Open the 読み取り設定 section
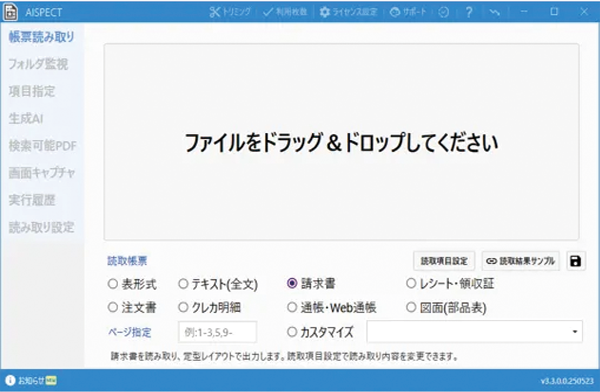 (41, 227)
